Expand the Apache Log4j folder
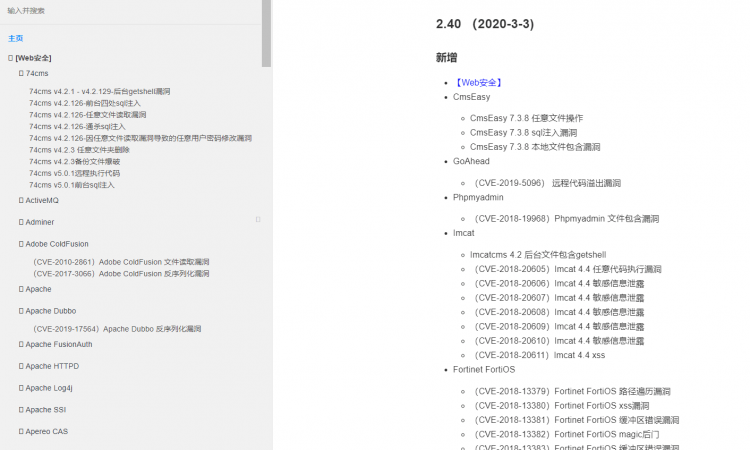This screenshot has width=750, height=450. tap(45, 388)
